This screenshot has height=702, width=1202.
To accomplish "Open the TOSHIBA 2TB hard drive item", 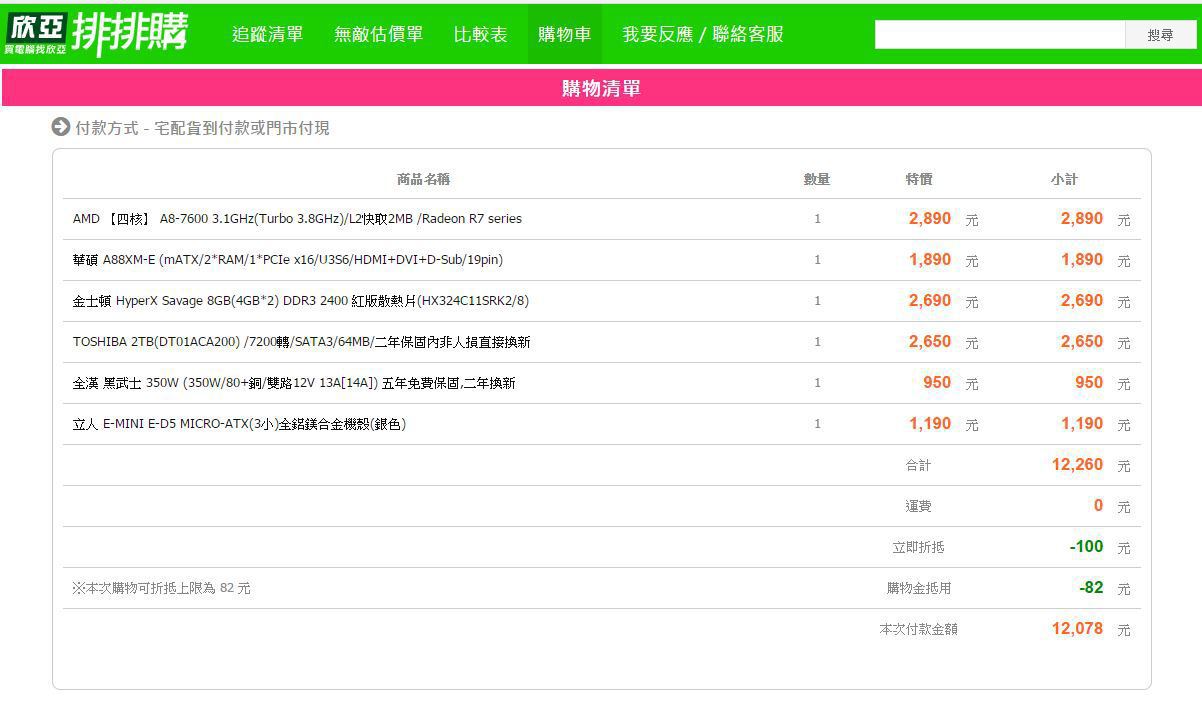I will [301, 342].
